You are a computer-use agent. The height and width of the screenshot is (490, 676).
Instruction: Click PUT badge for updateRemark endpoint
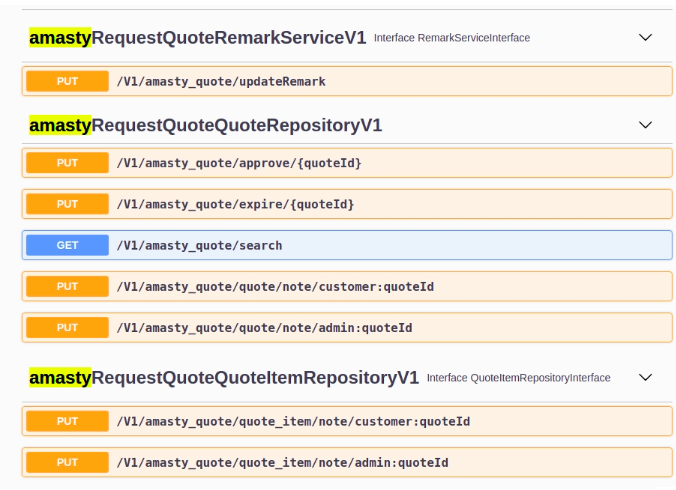click(67, 81)
